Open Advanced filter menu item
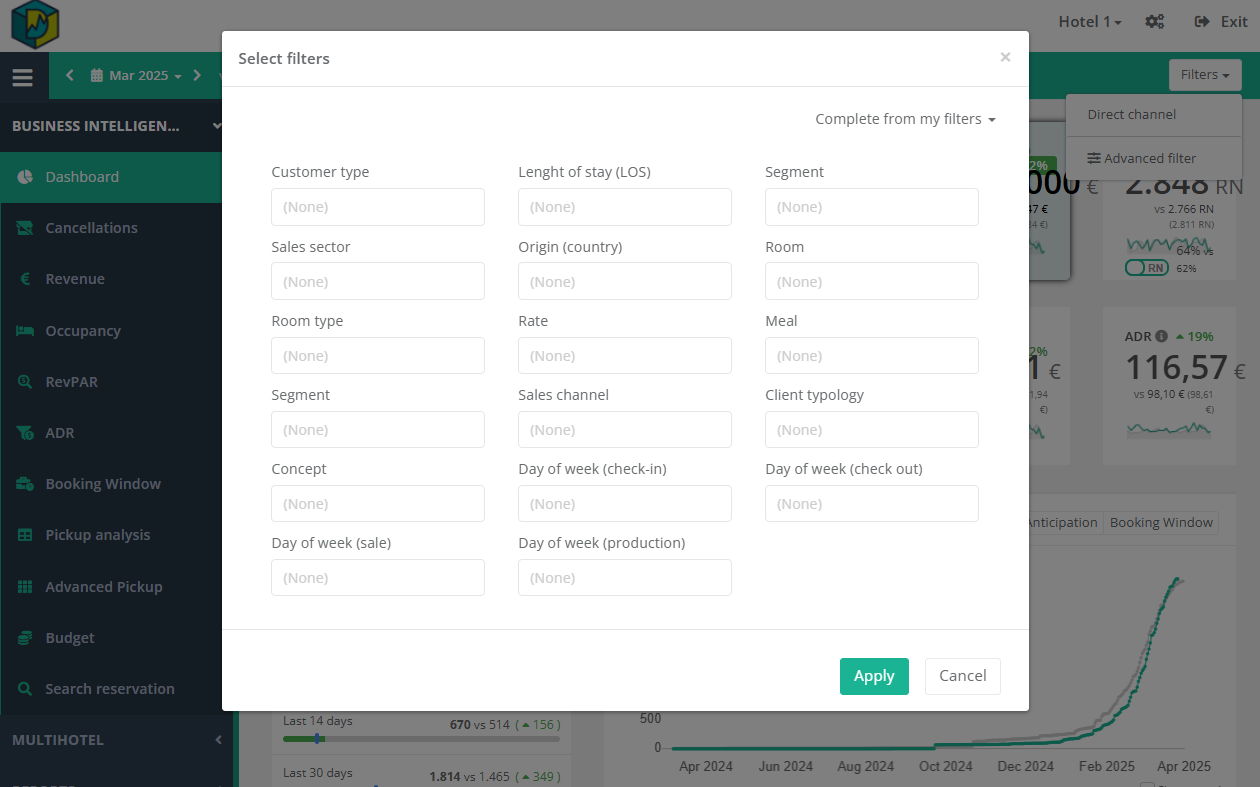This screenshot has height=787, width=1260. 1141,158
